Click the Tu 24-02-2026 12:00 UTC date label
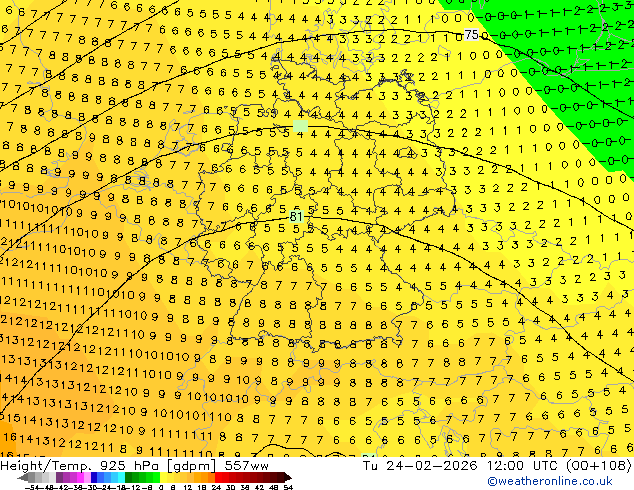Image resolution: width=634 pixels, height=490 pixels. [497, 466]
